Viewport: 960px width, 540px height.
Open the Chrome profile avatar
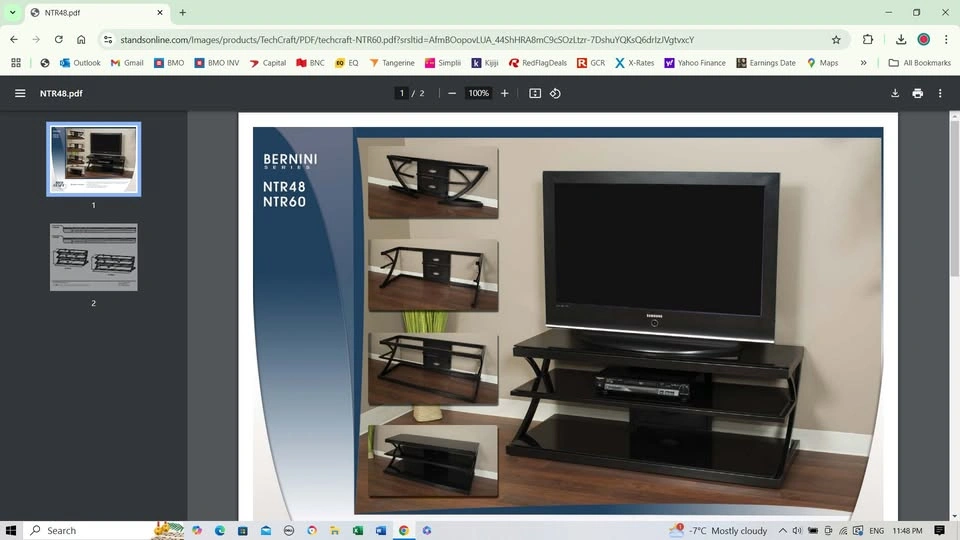coord(924,39)
